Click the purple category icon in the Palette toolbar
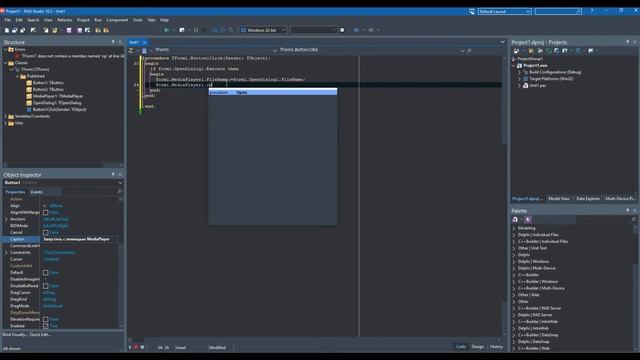Viewport: 640px width, 360px height. coord(527,220)
